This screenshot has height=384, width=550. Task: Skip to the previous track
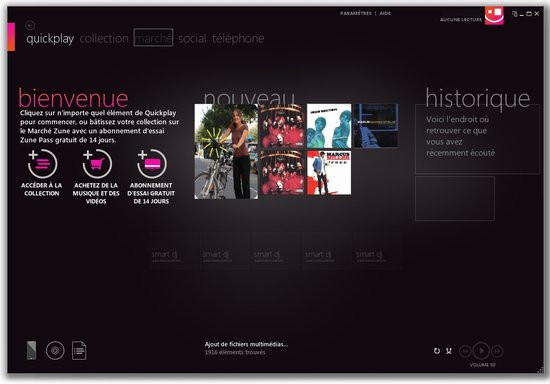pyautogui.click(x=465, y=351)
